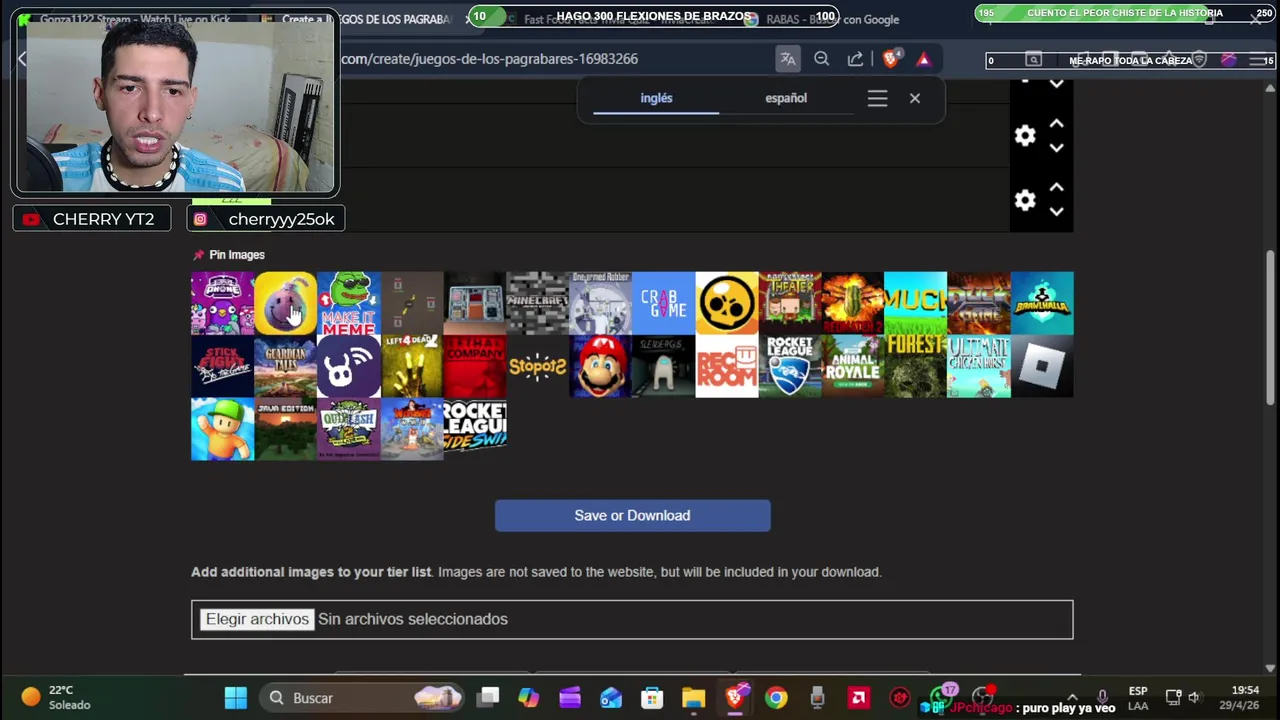Pick the Left 4 Dead 2 thumbnail

click(411, 366)
